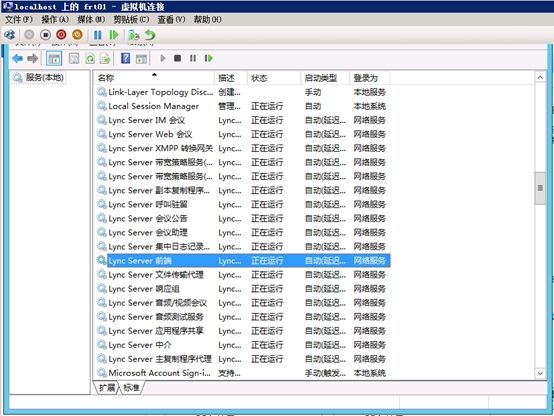Select the Microsoft Account Sign-i... service
Screen dimensions: 554x416
[x=242, y=373]
